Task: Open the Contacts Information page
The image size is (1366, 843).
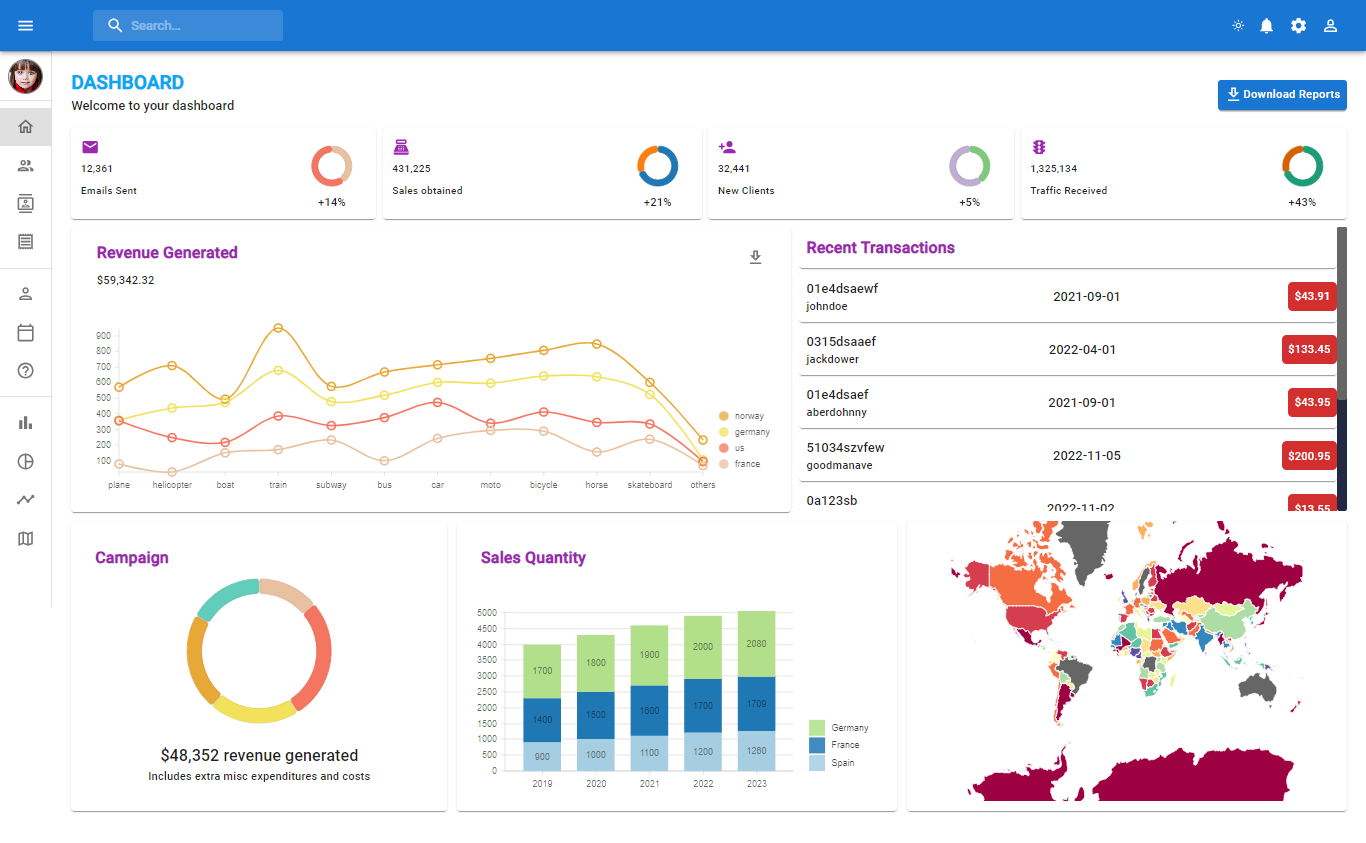Action: point(25,203)
